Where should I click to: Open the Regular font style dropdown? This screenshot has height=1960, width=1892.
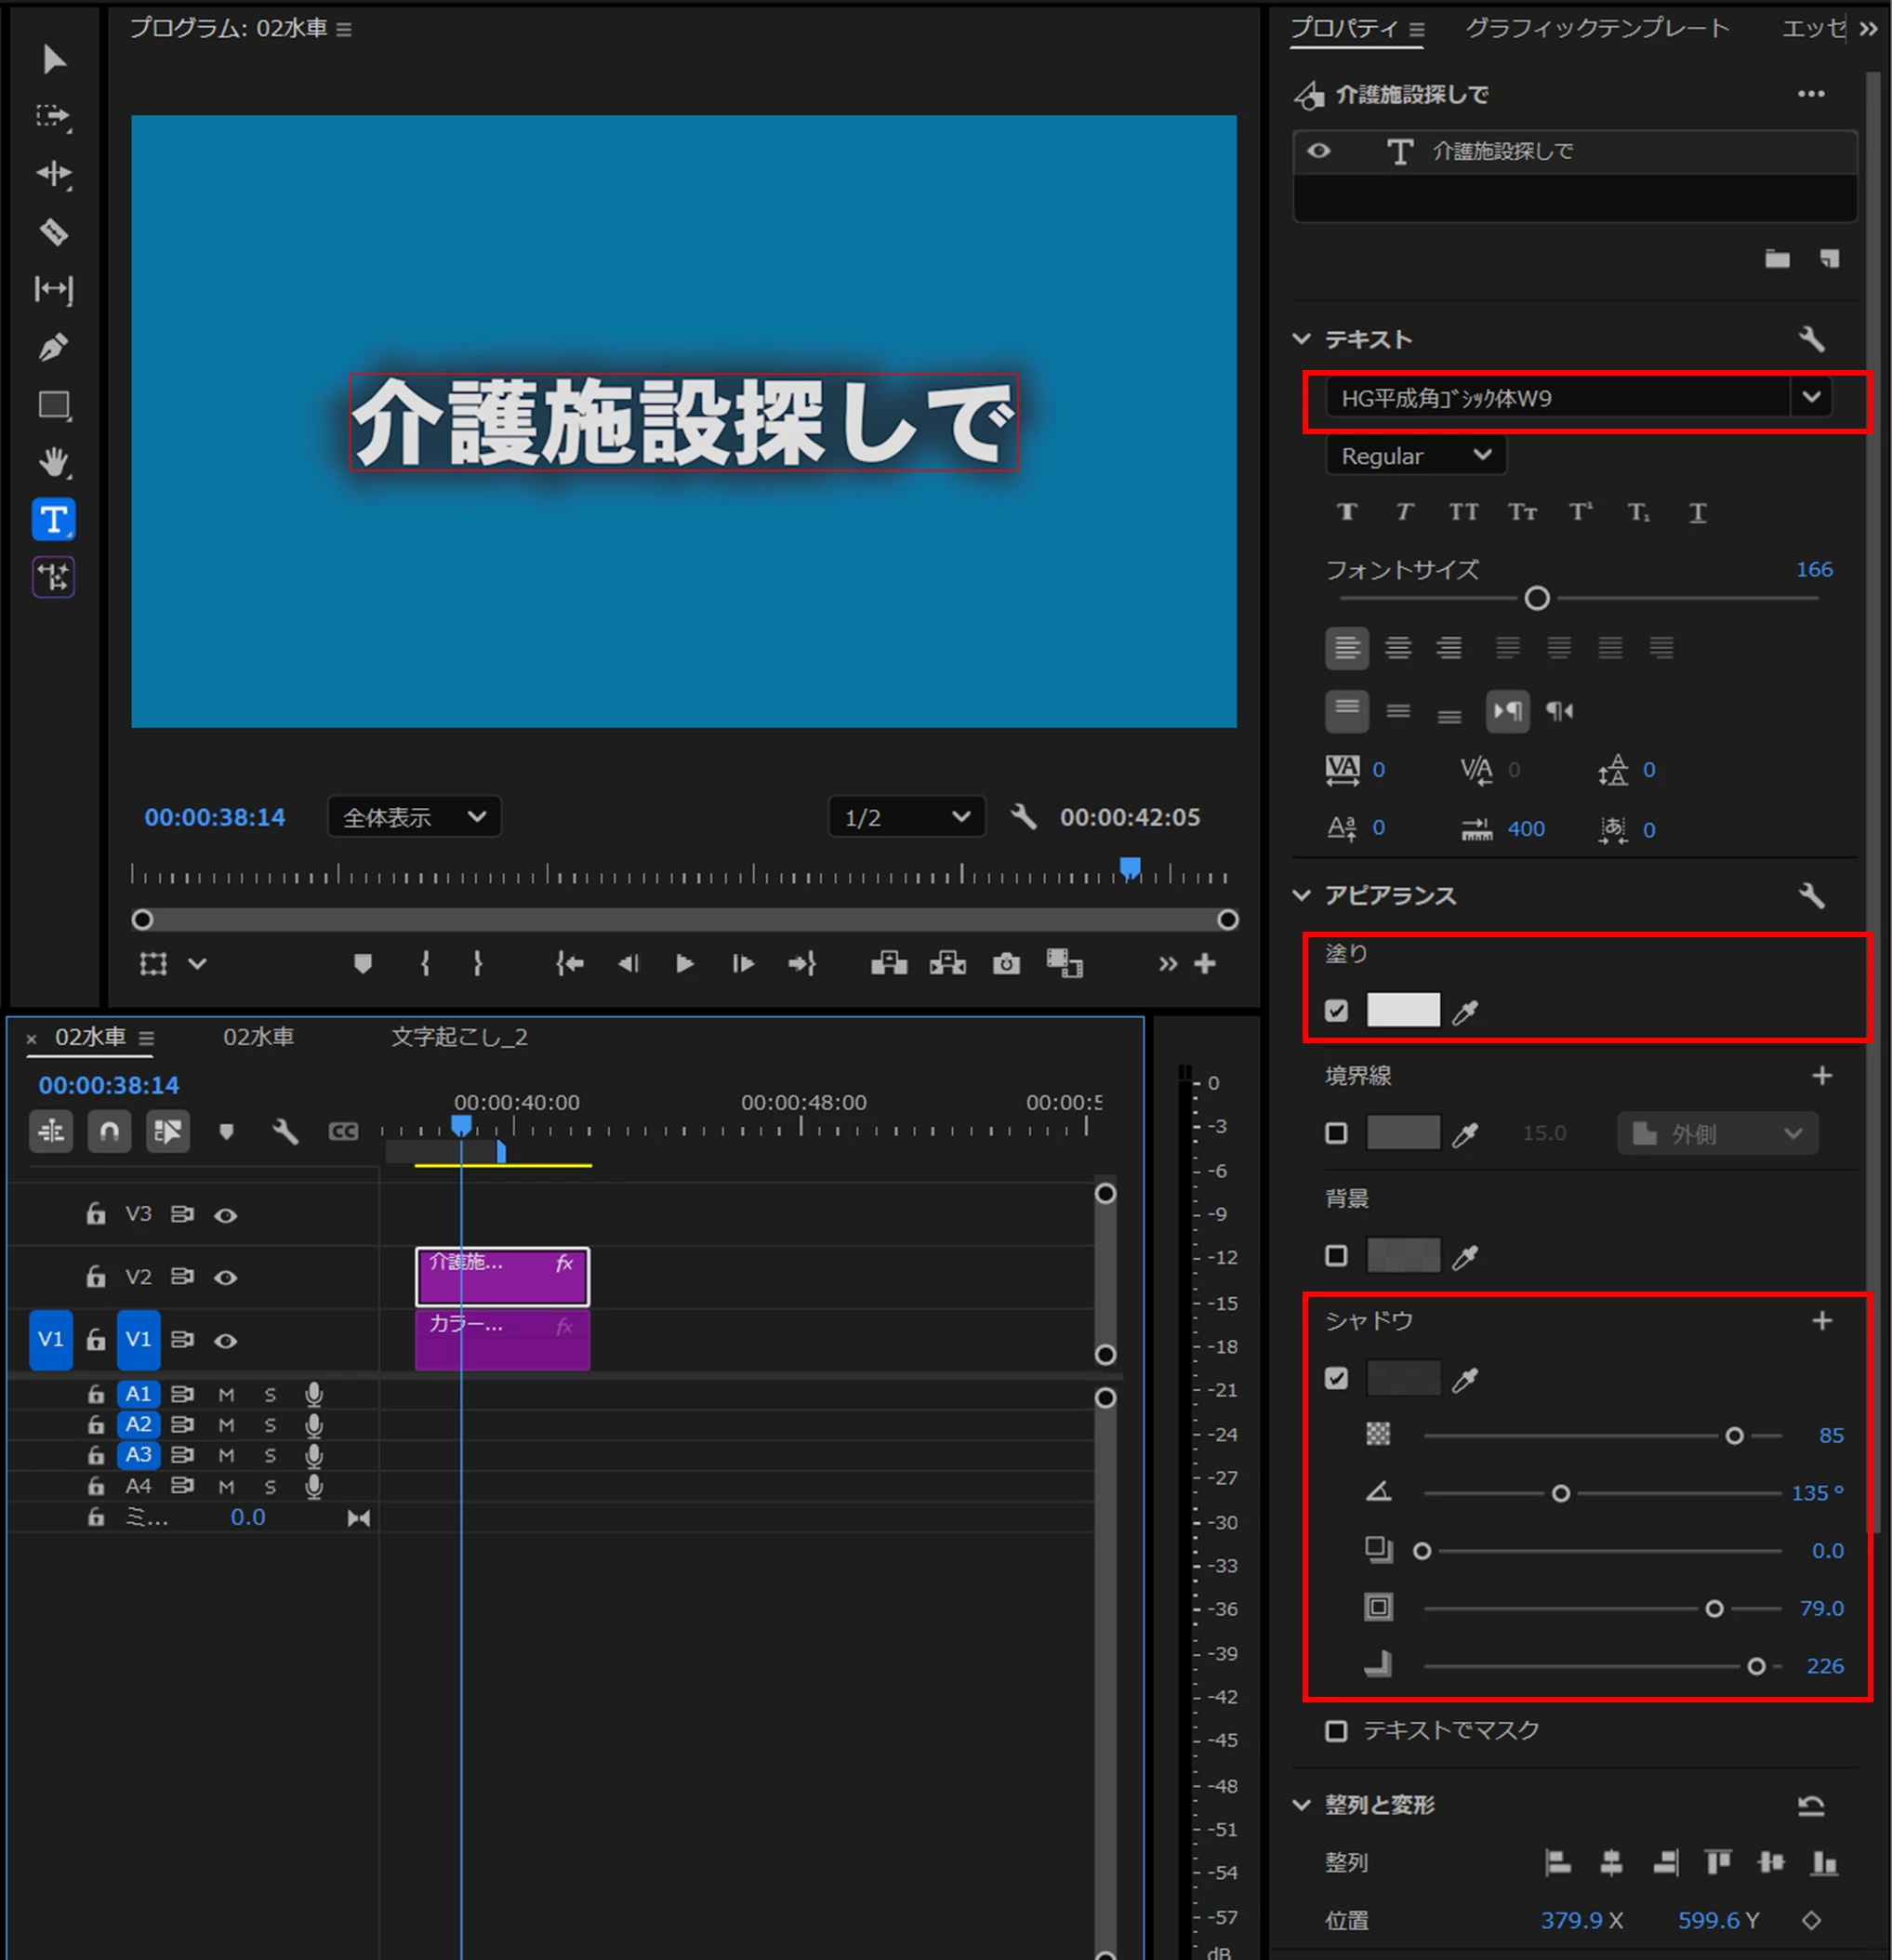(1415, 456)
